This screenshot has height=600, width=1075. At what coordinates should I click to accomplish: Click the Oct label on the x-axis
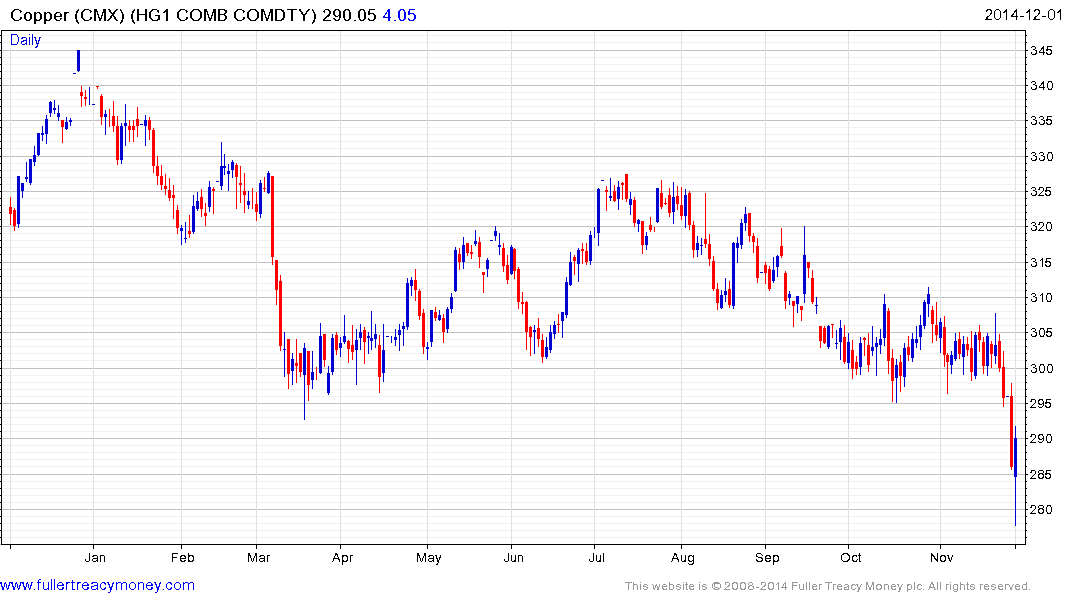pyautogui.click(x=851, y=557)
